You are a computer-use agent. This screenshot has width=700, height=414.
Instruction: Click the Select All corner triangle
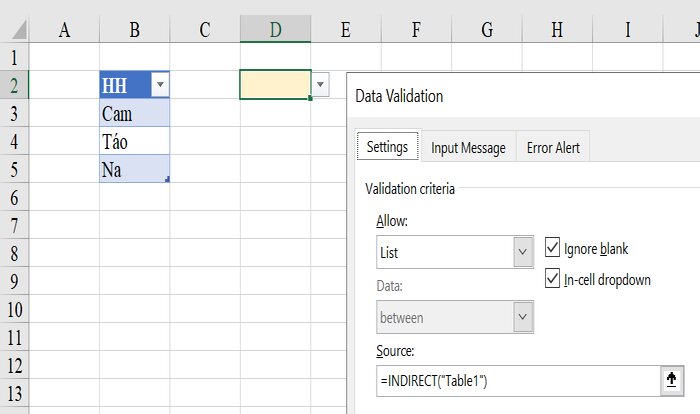tap(19, 30)
